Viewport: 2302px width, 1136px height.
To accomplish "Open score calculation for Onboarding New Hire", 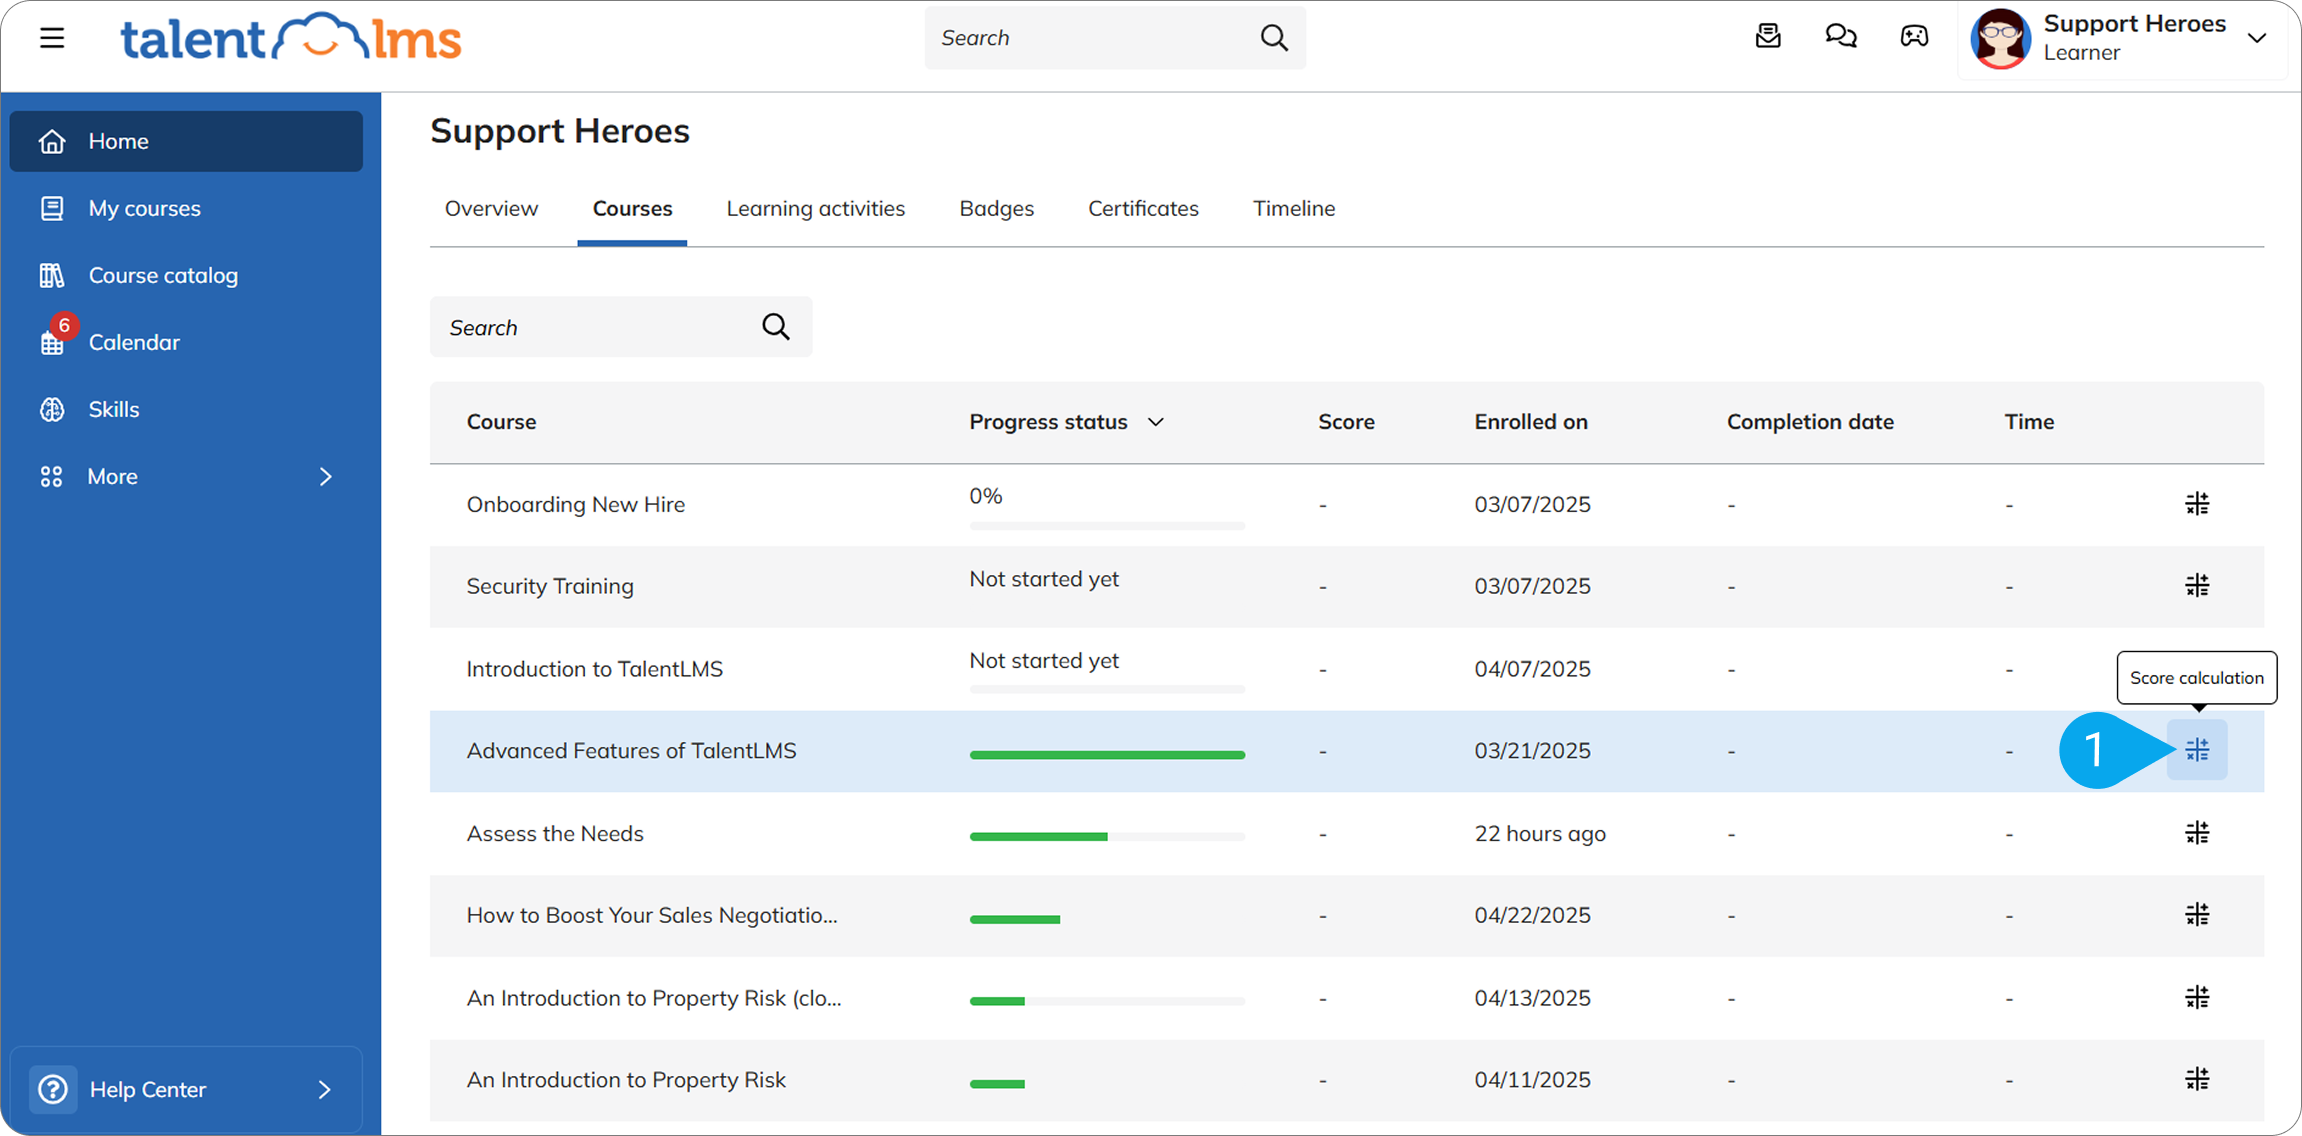I will 2197,504.
